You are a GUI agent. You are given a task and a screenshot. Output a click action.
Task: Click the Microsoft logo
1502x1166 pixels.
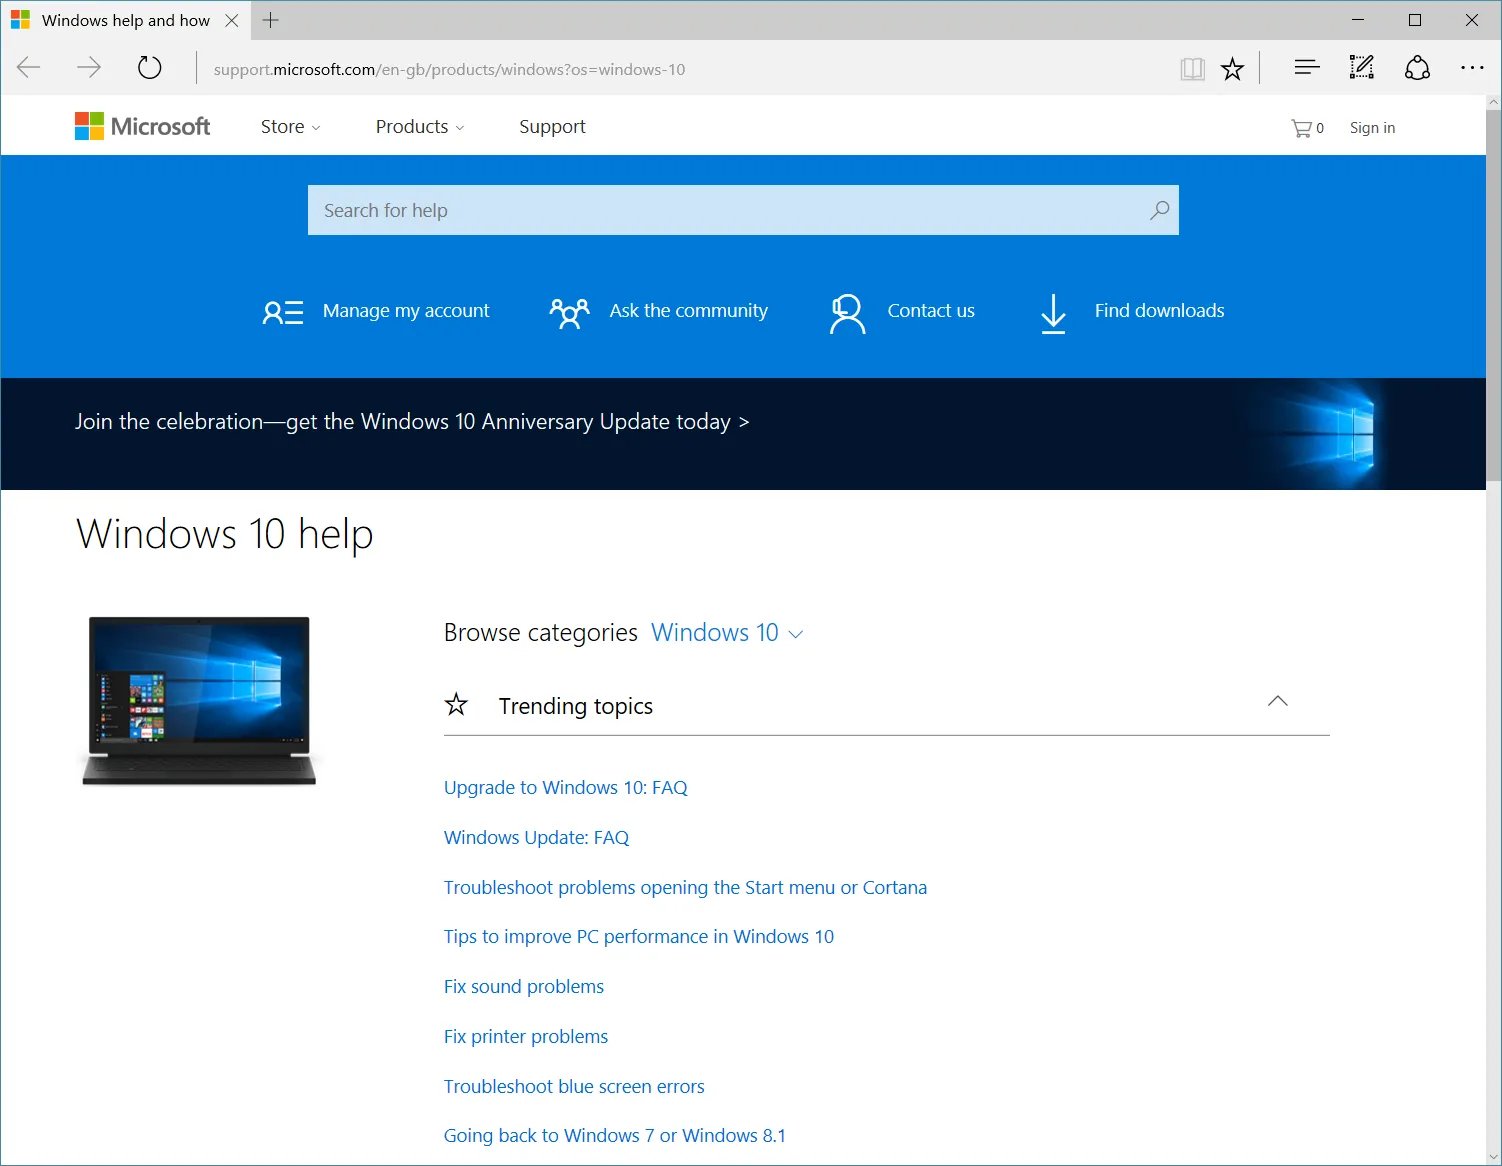pos(142,126)
